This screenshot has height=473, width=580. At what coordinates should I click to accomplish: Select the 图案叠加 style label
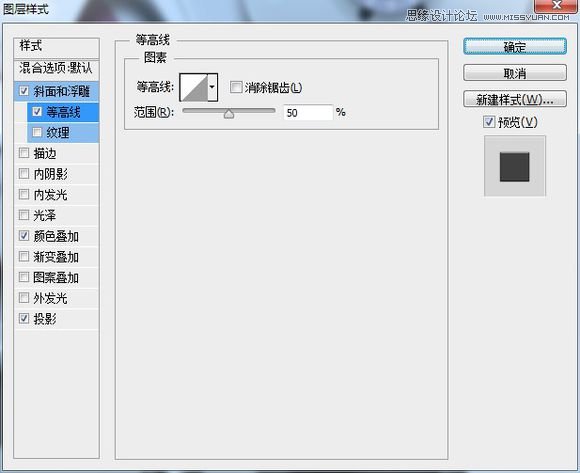pos(56,277)
